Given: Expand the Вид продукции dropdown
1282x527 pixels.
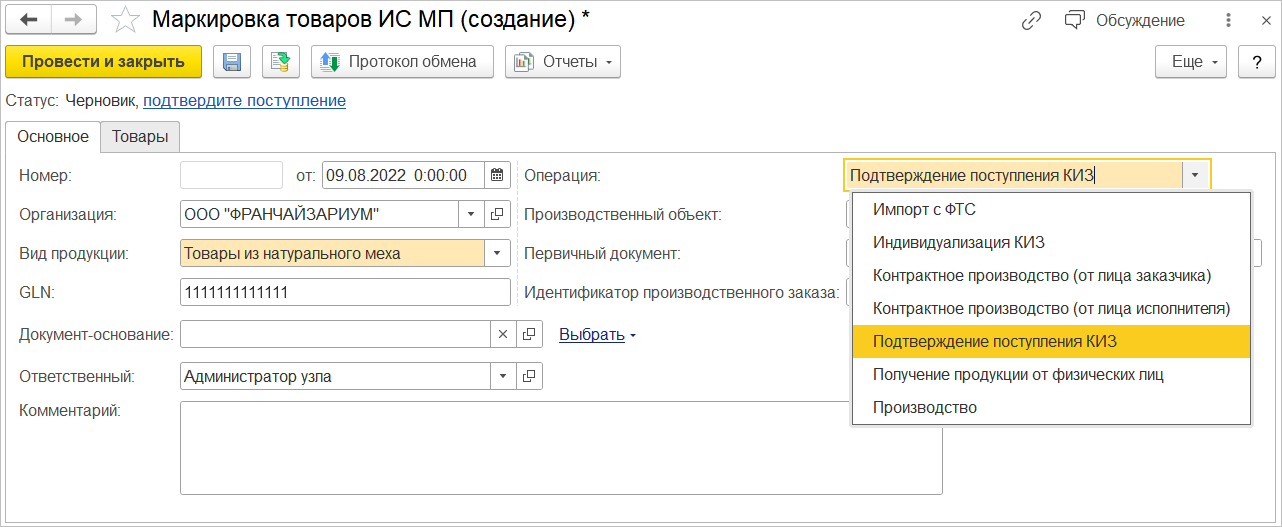Looking at the screenshot, I should [497, 253].
